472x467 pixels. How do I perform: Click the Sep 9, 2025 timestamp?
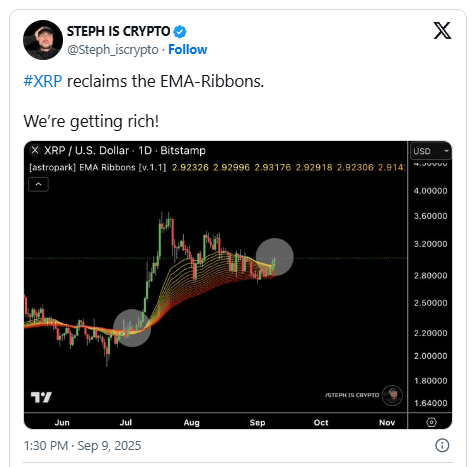(109, 446)
